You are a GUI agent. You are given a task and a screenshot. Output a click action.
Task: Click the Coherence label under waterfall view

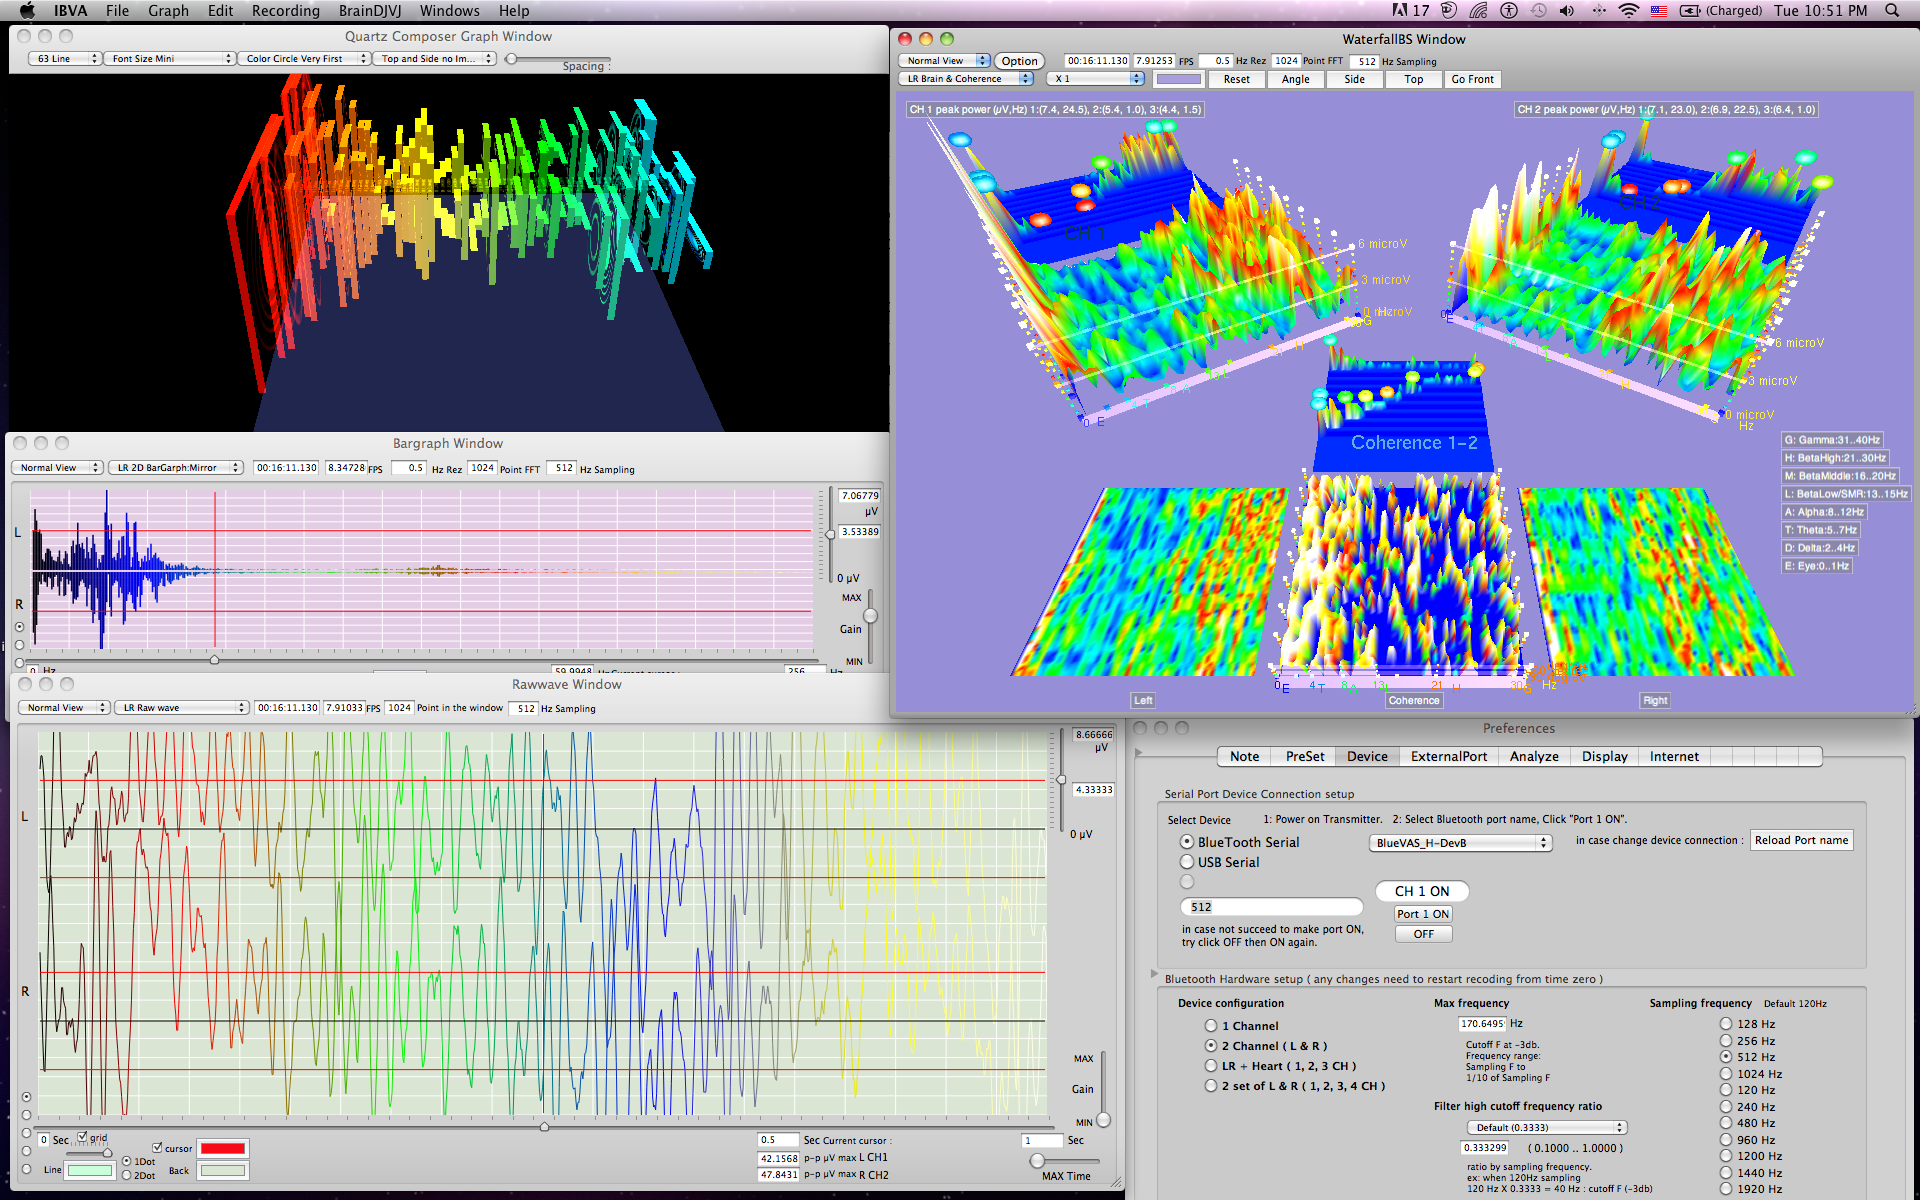[1414, 700]
